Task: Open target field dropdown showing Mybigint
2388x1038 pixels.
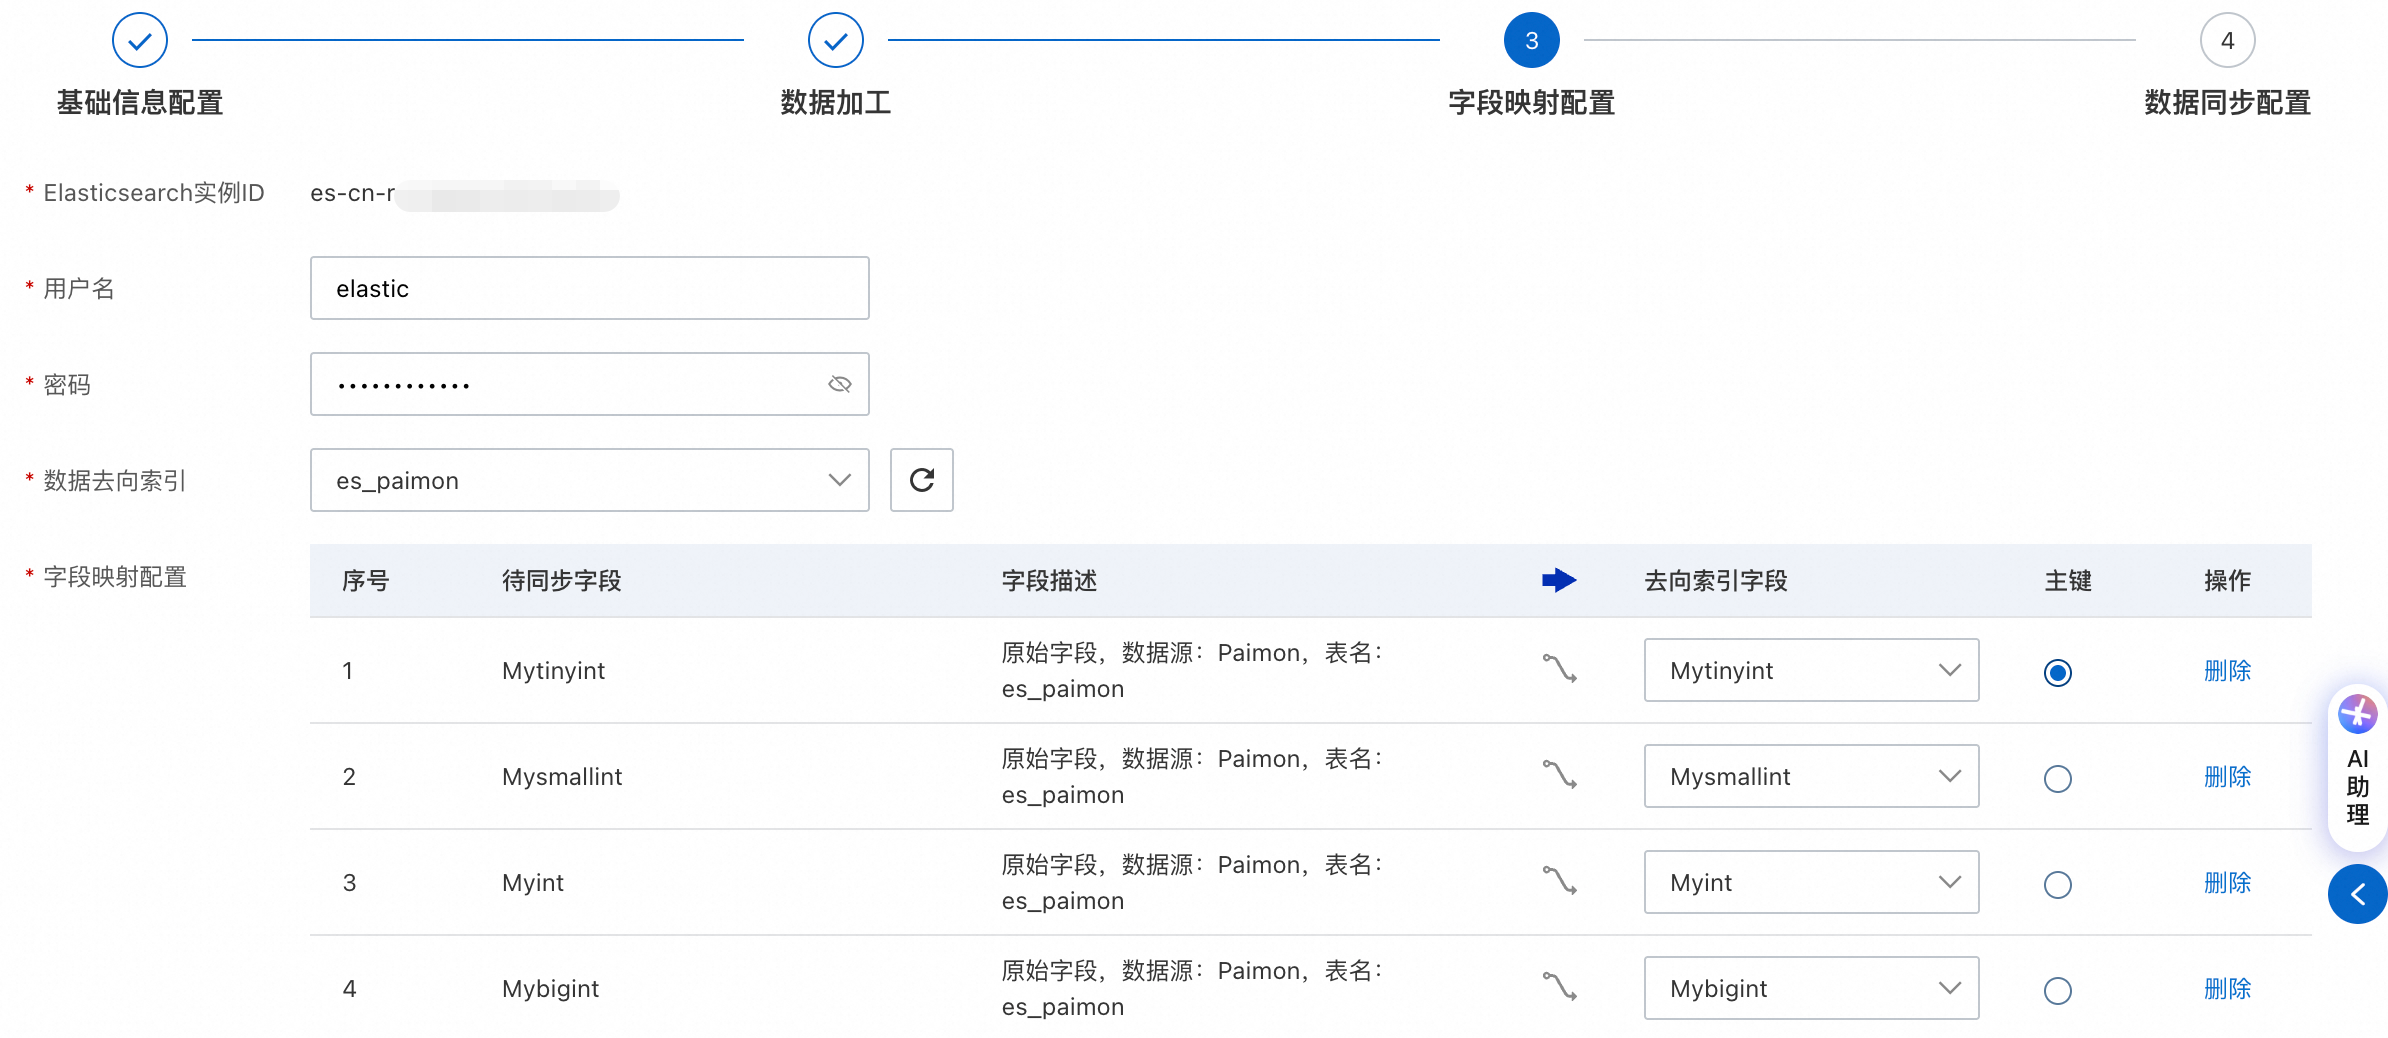Action: click(1812, 988)
